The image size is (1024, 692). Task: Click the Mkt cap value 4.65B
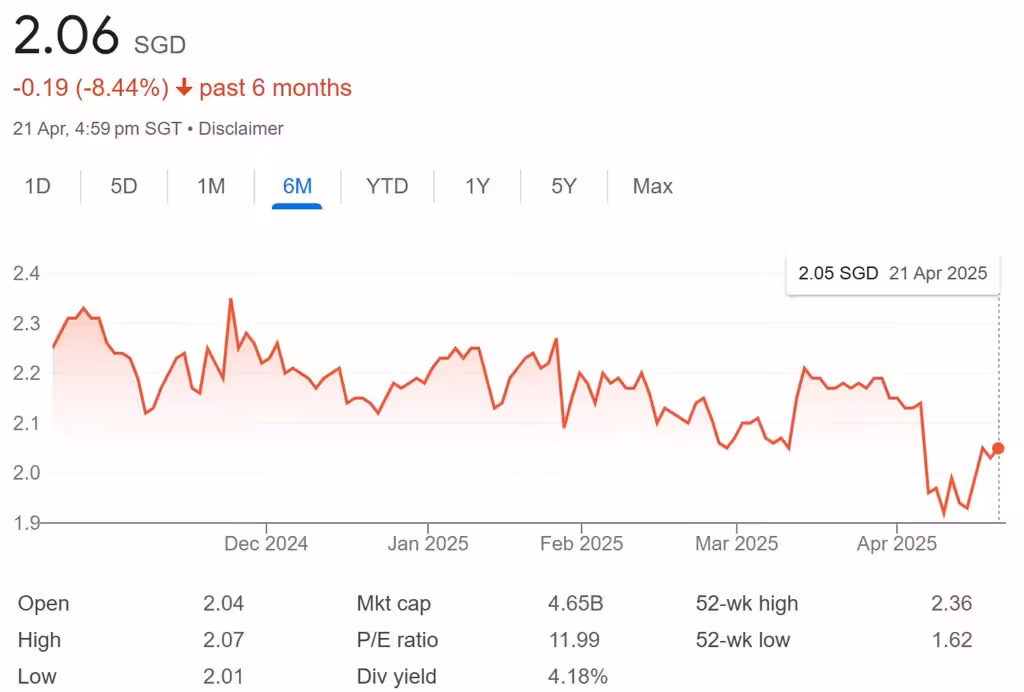[x=575, y=603]
